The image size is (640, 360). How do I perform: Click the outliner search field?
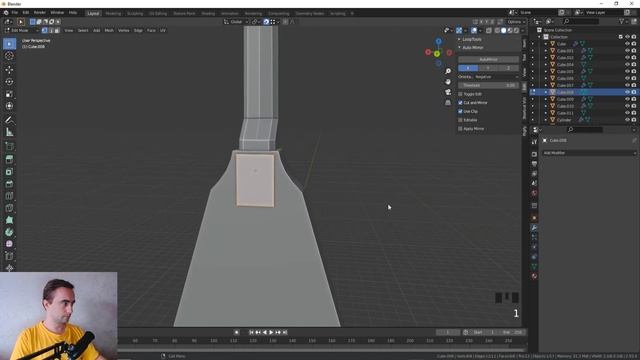click(581, 21)
